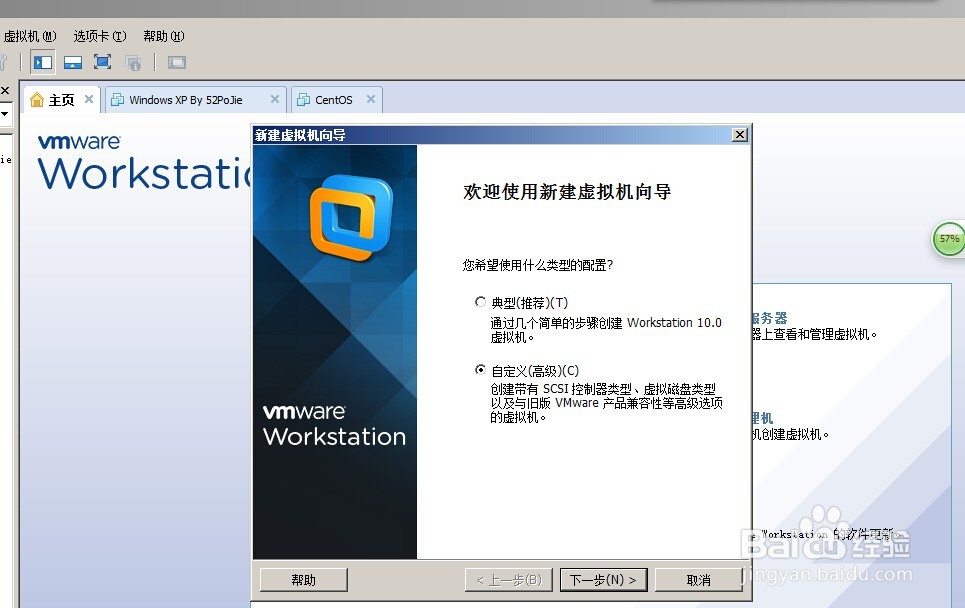Click the VM icon on Windows XP tab
The width and height of the screenshot is (965, 608).
(117, 100)
